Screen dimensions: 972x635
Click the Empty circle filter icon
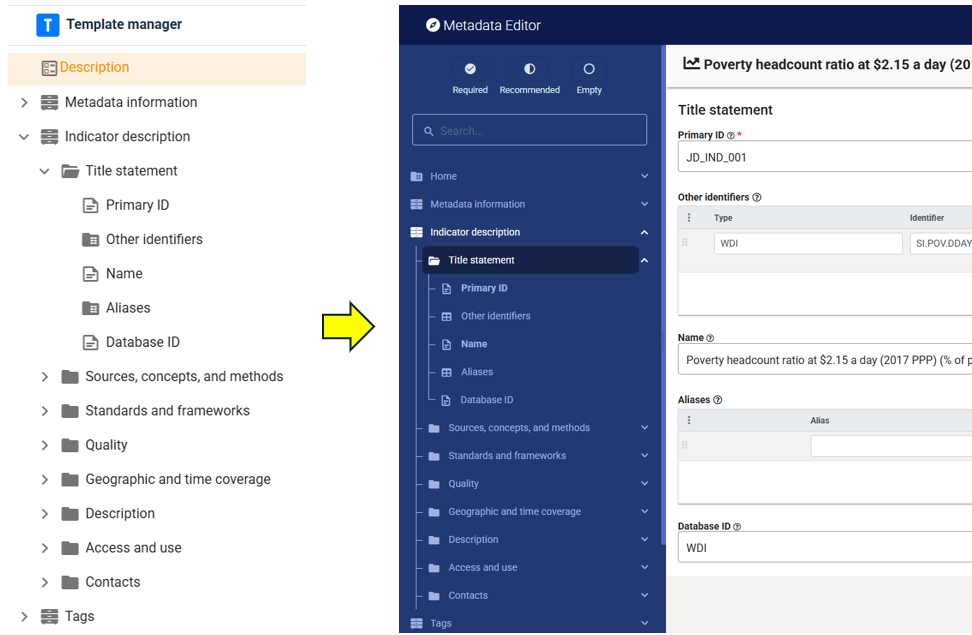pos(589,69)
